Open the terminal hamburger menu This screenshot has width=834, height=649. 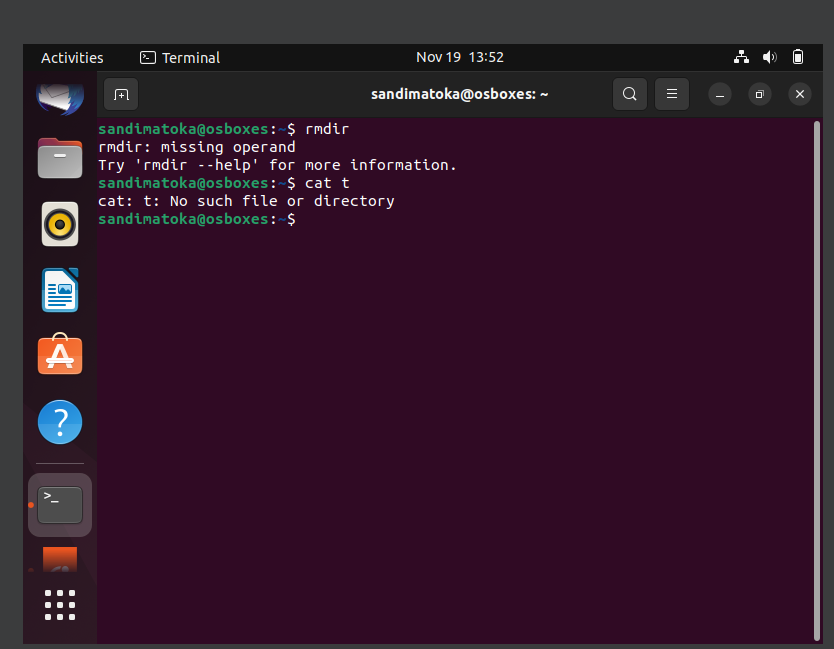[672, 94]
